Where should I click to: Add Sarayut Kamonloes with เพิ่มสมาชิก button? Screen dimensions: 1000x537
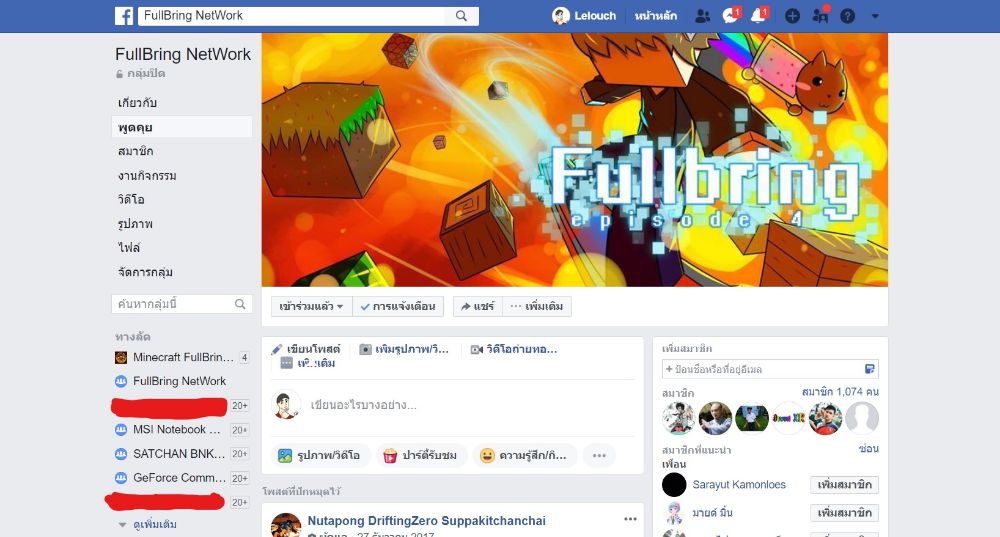pyautogui.click(x=844, y=485)
